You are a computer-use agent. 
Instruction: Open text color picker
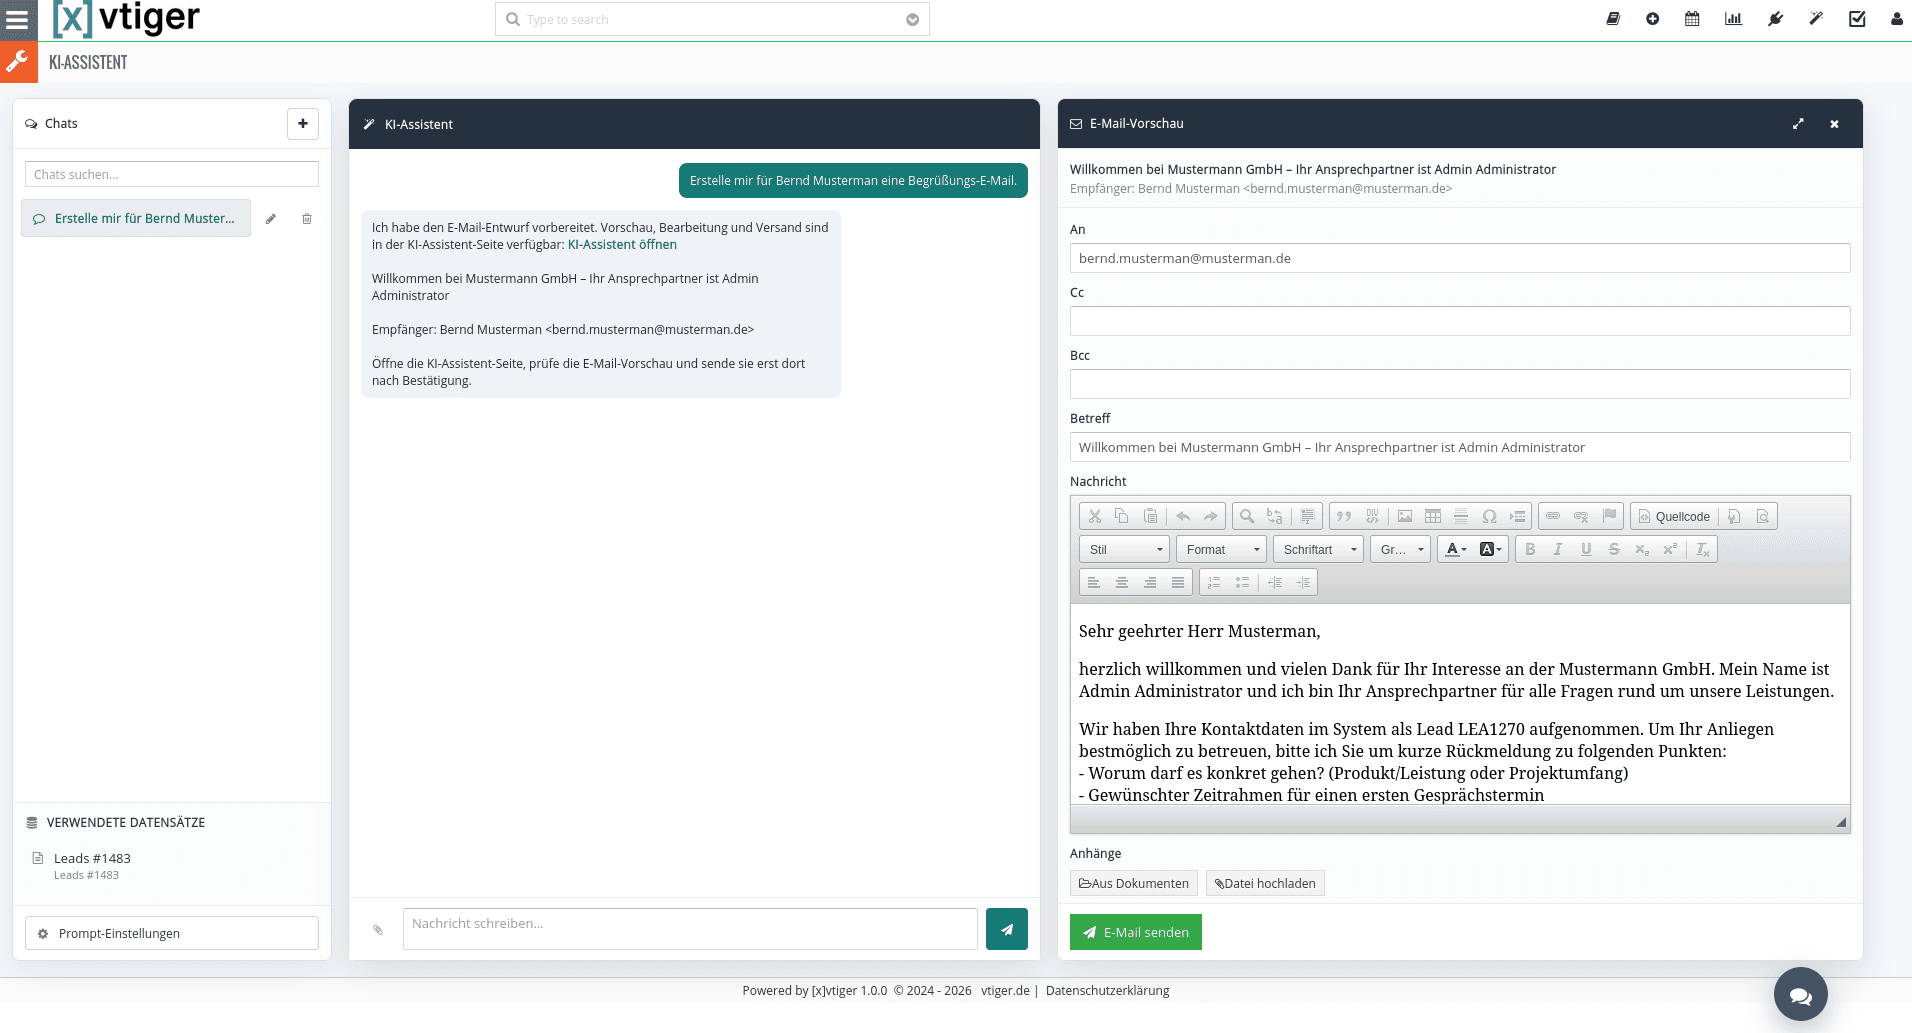pos(1456,550)
